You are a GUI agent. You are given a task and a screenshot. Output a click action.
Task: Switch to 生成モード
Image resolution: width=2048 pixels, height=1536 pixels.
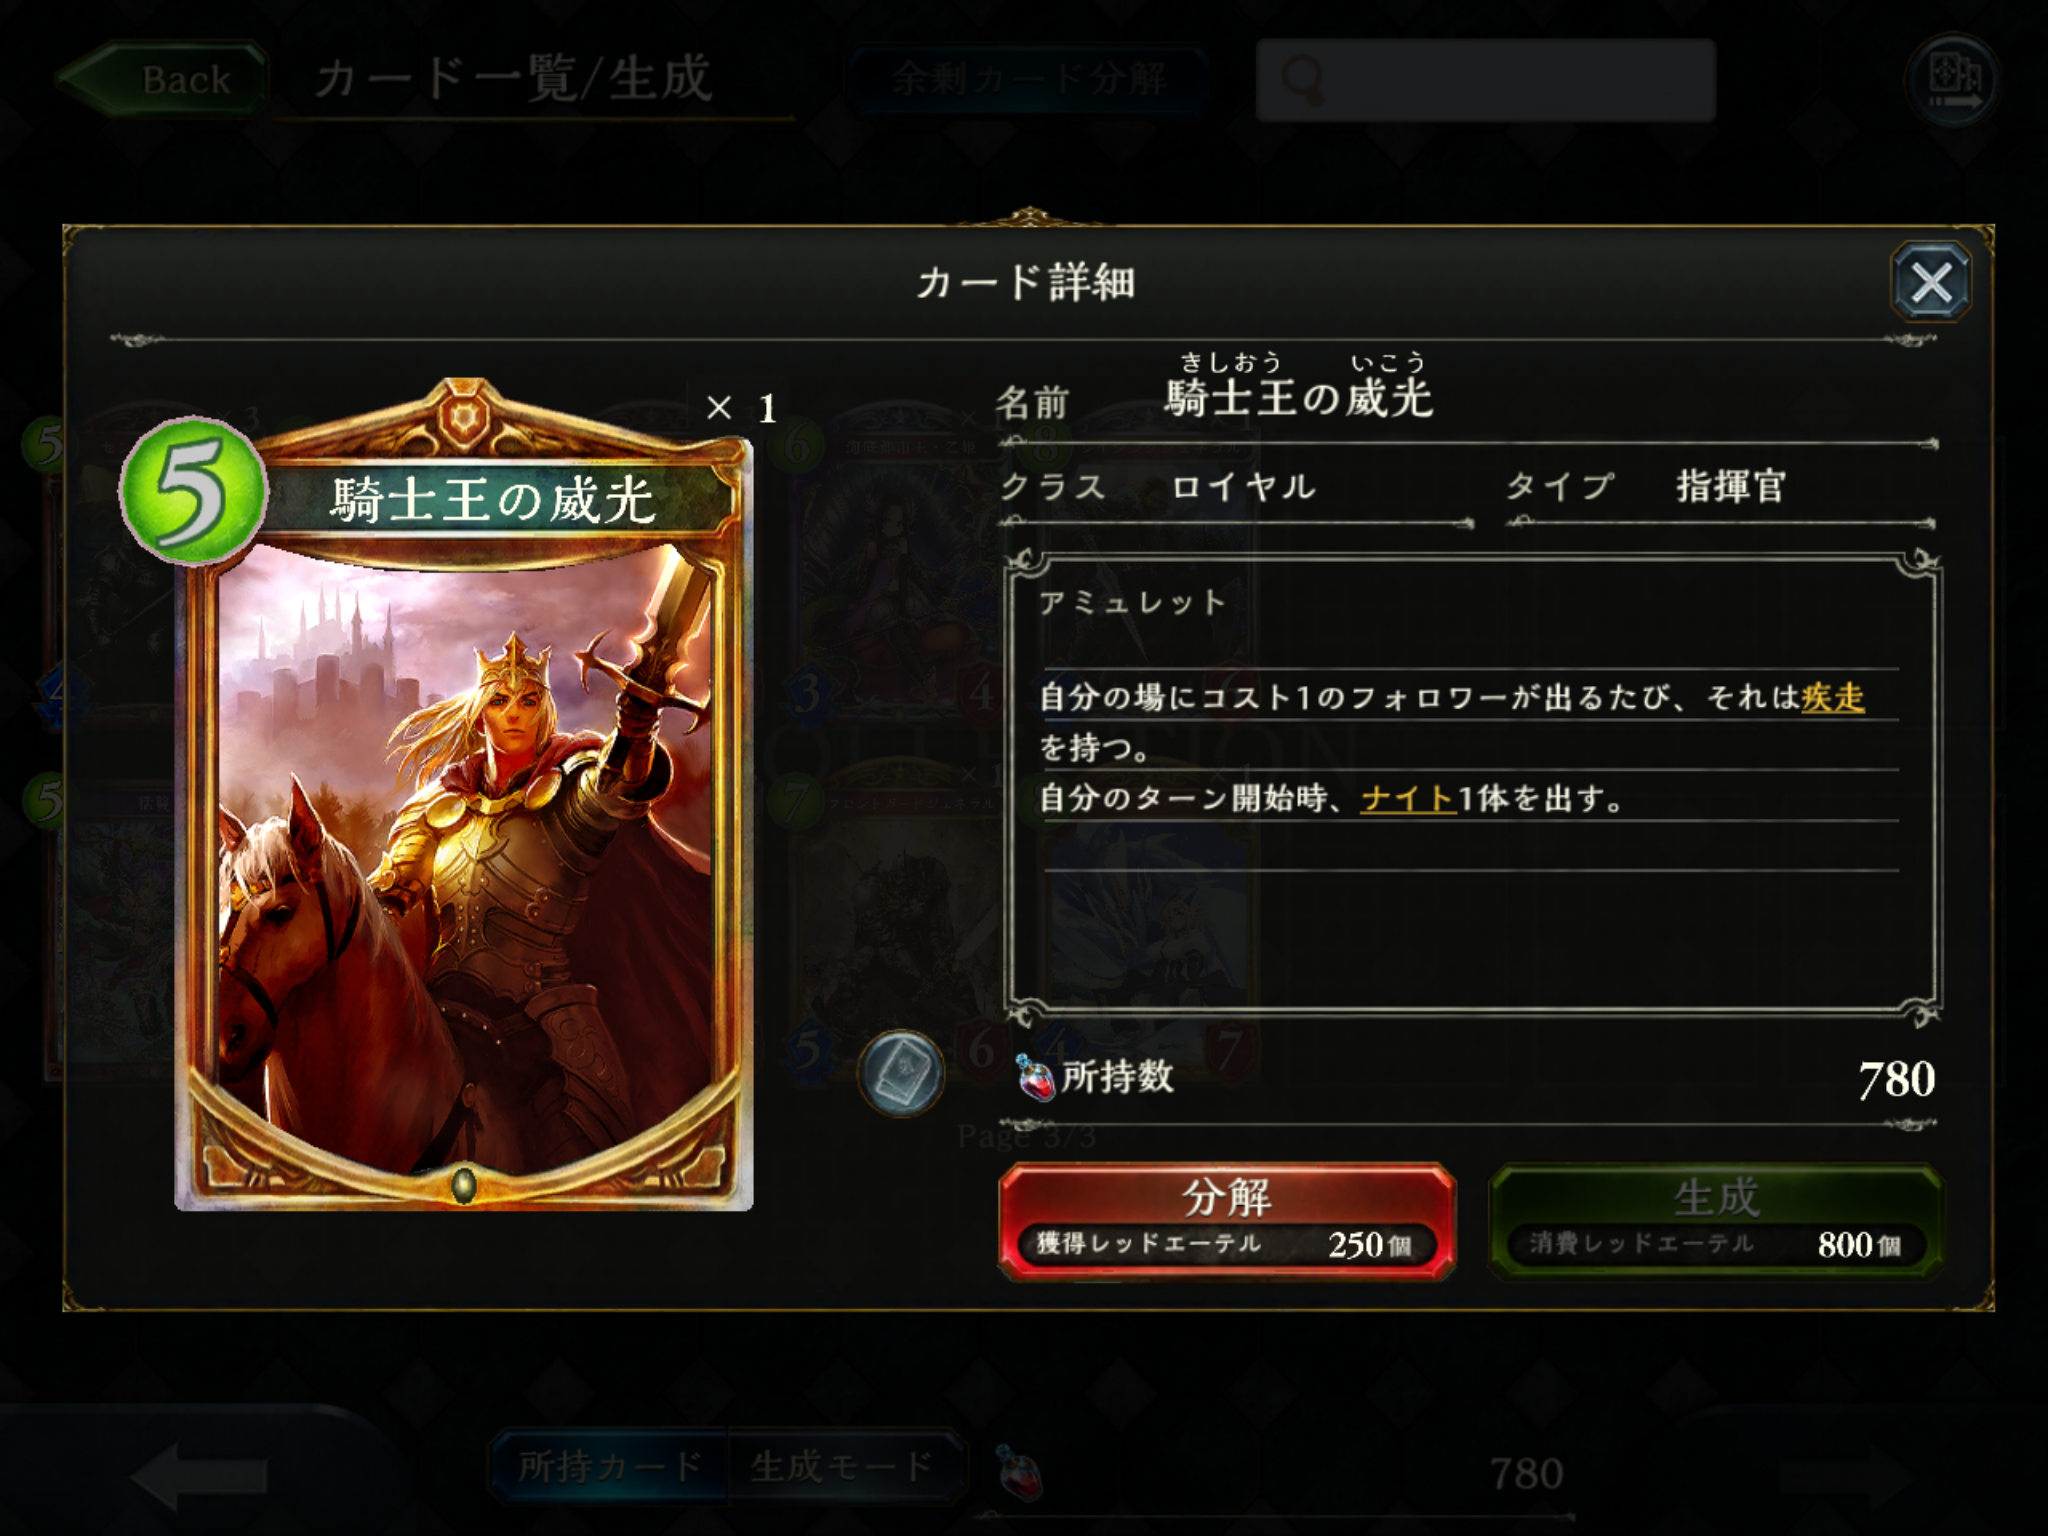[x=844, y=1467]
